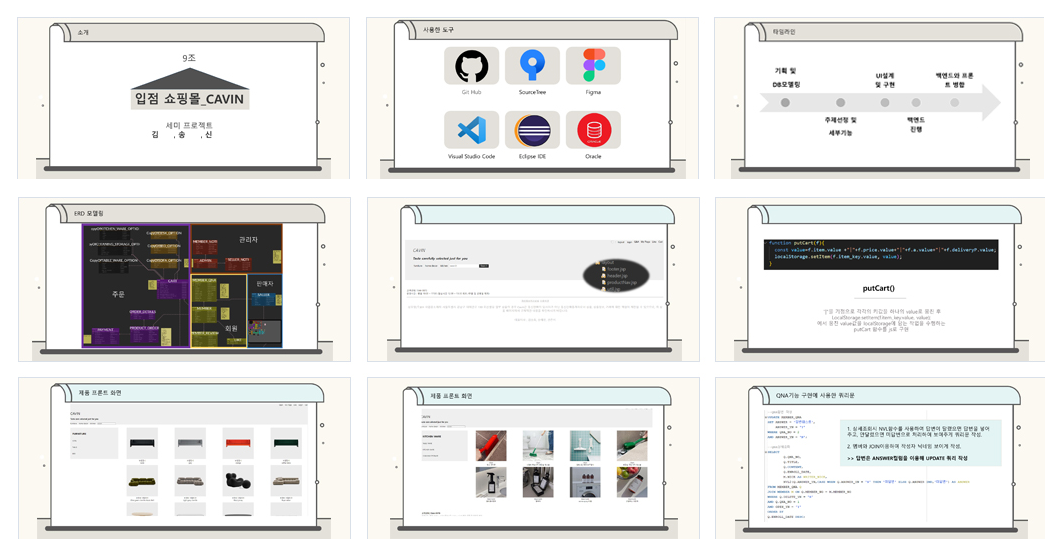Click the dark oval folder list highlight
Screen dimensions: 1064x557
coord(616,275)
